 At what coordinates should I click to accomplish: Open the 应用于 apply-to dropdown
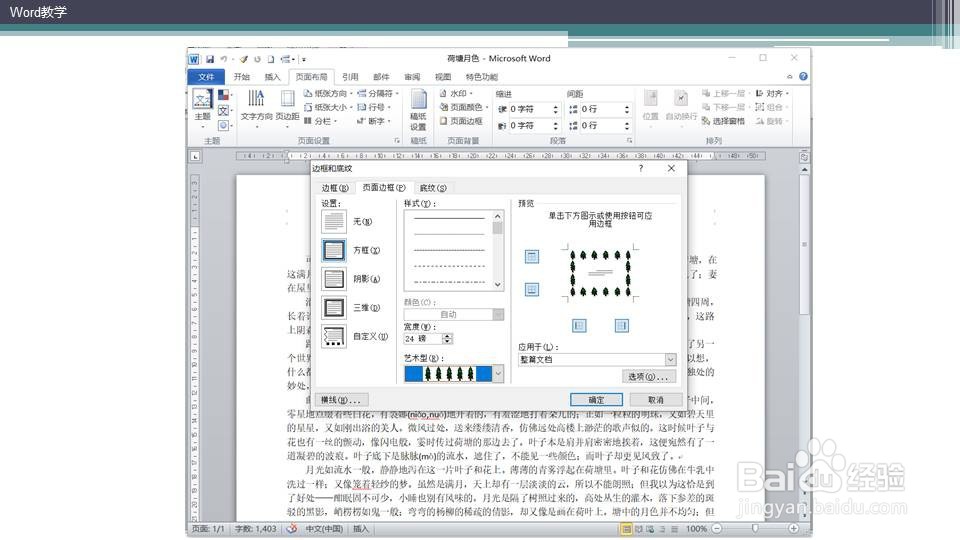click(x=670, y=359)
